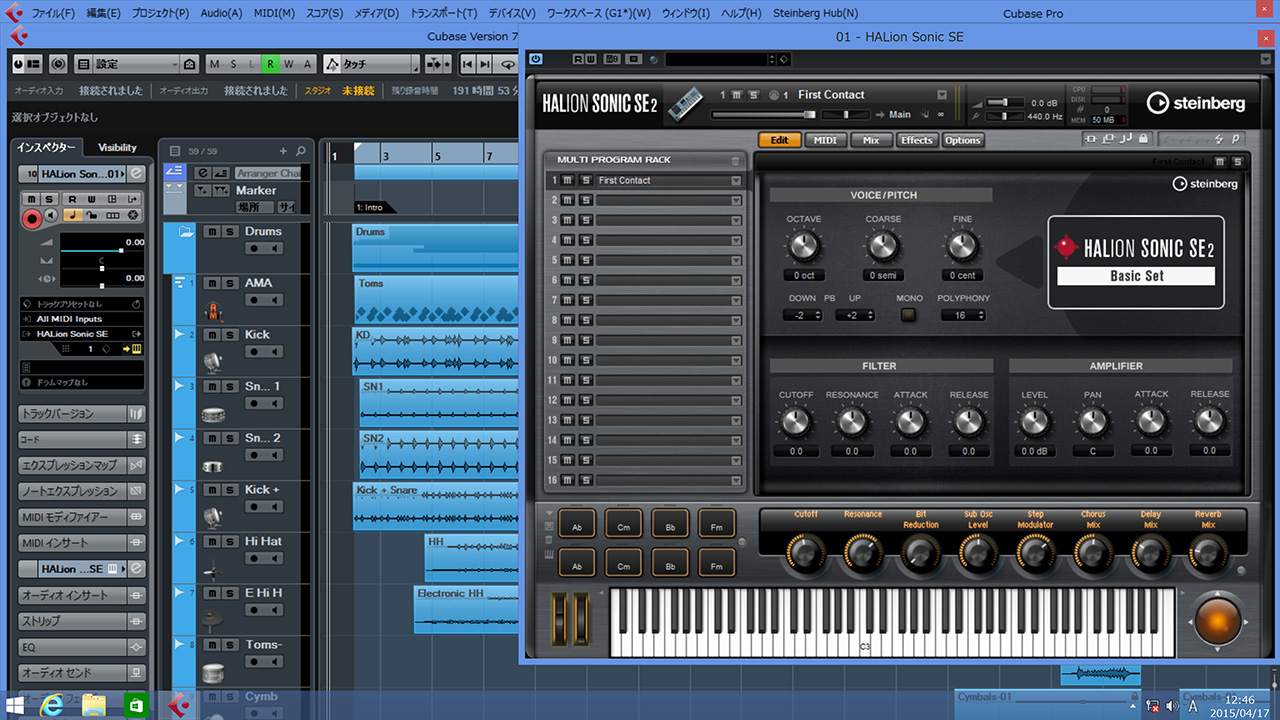Click the Cubase icon in the taskbar

[x=178, y=705]
